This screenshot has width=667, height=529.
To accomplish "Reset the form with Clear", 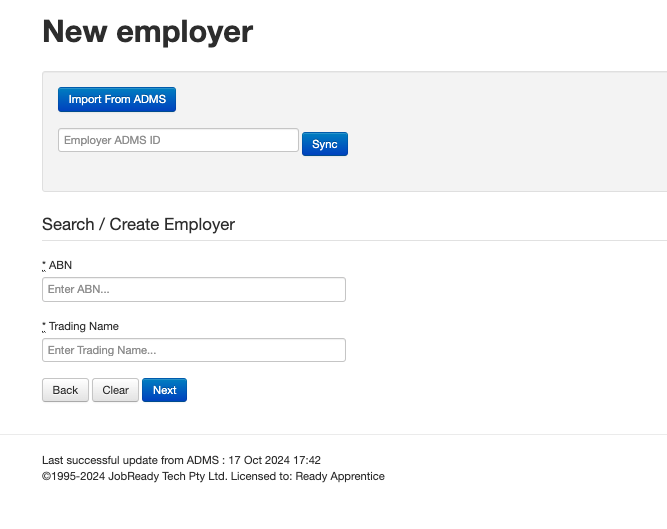I will point(115,390).
